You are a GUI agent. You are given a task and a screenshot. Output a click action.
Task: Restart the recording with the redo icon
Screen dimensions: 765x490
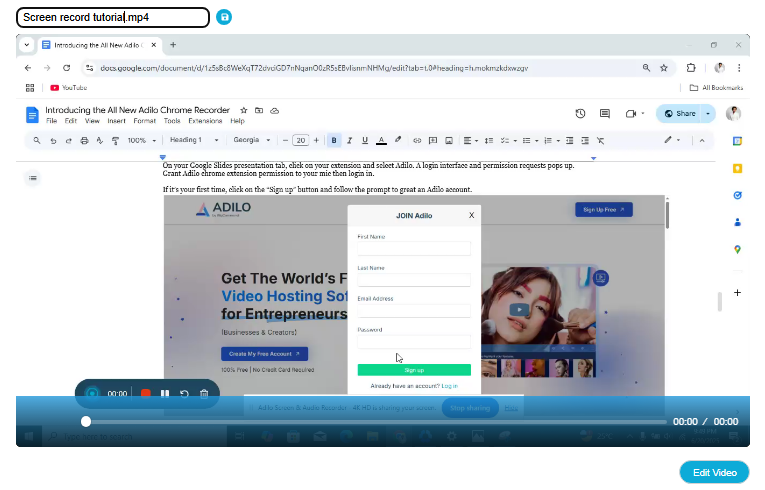pyautogui.click(x=184, y=393)
